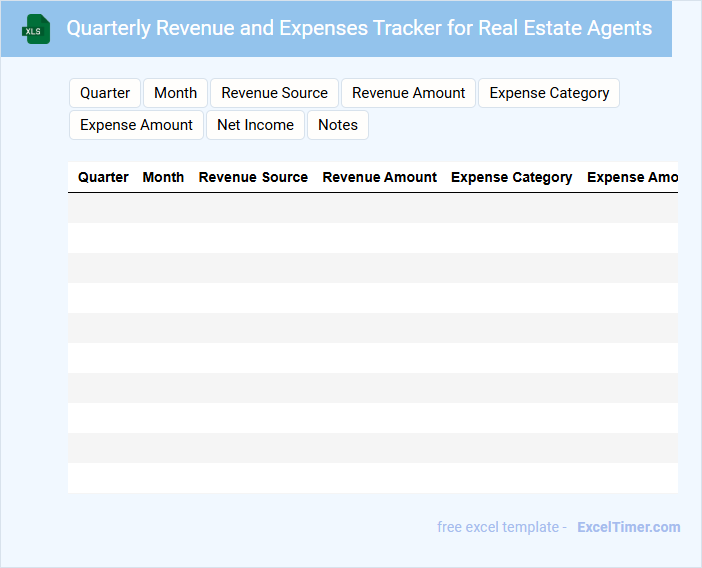The width and height of the screenshot is (702, 568).
Task: Select the Month tag button
Action: coord(175,93)
